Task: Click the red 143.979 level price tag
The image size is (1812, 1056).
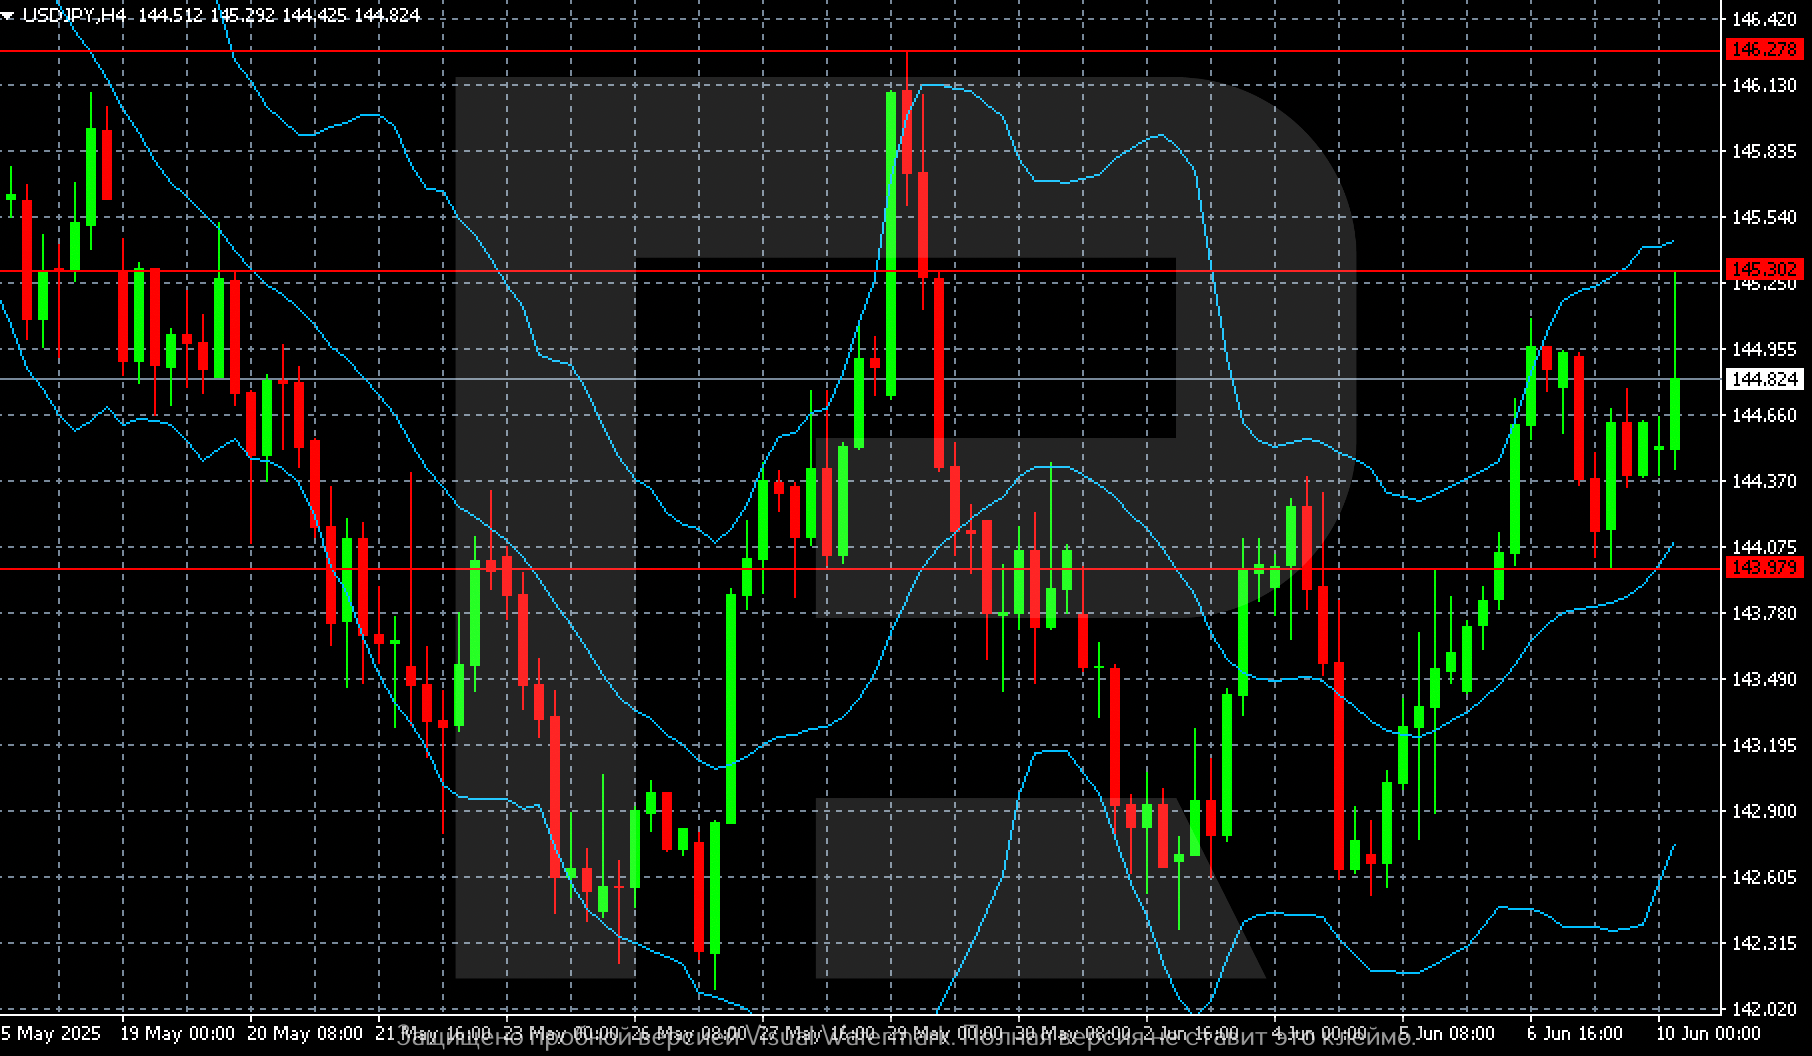Action: (1765, 567)
